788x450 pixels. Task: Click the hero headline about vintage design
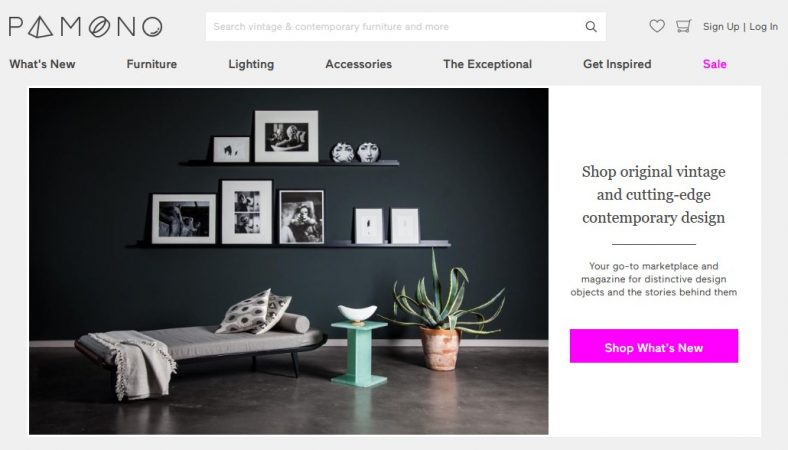point(653,195)
